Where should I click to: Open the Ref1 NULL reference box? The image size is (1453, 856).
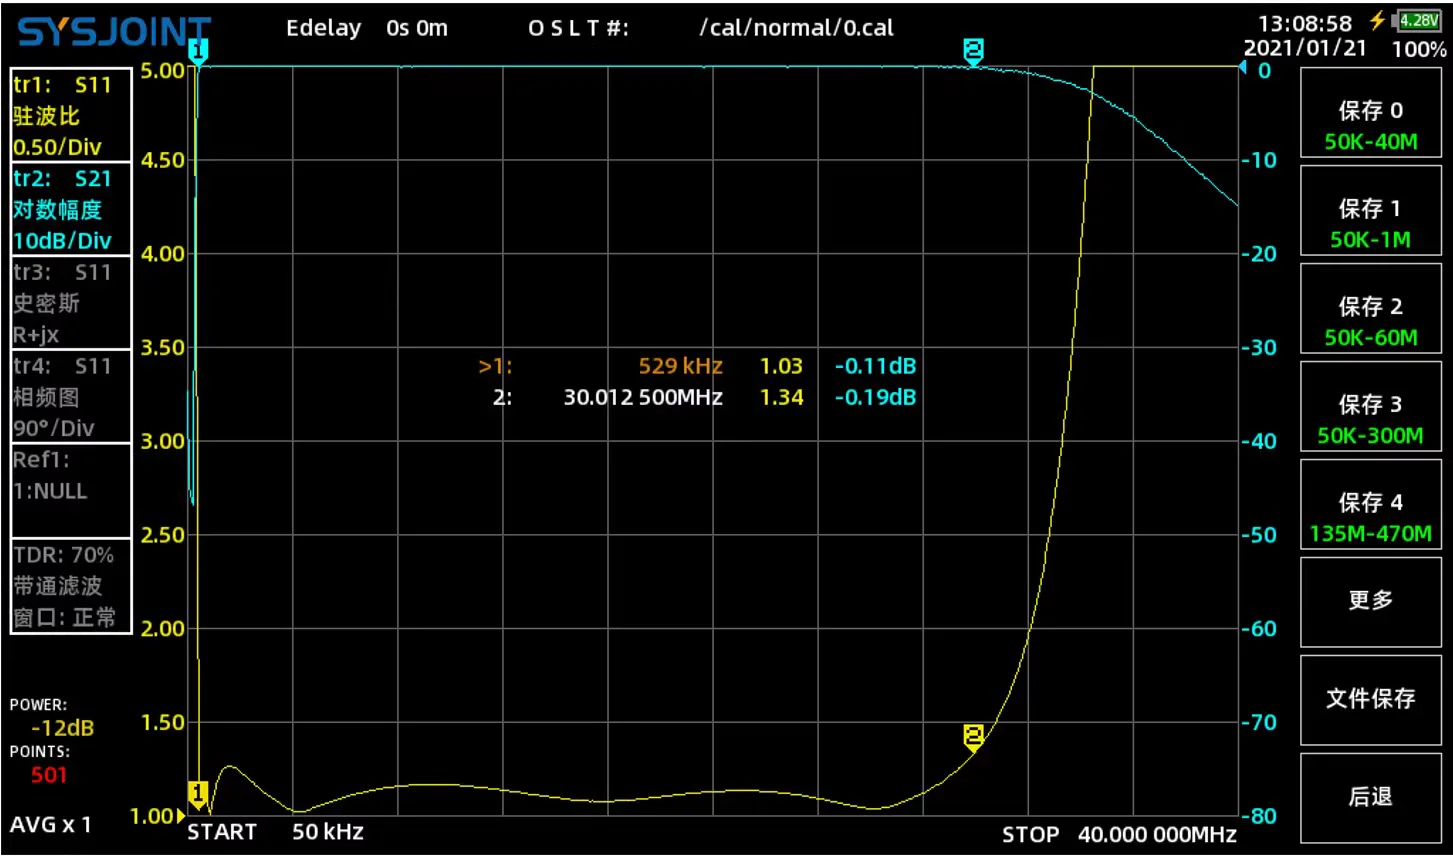(71, 491)
